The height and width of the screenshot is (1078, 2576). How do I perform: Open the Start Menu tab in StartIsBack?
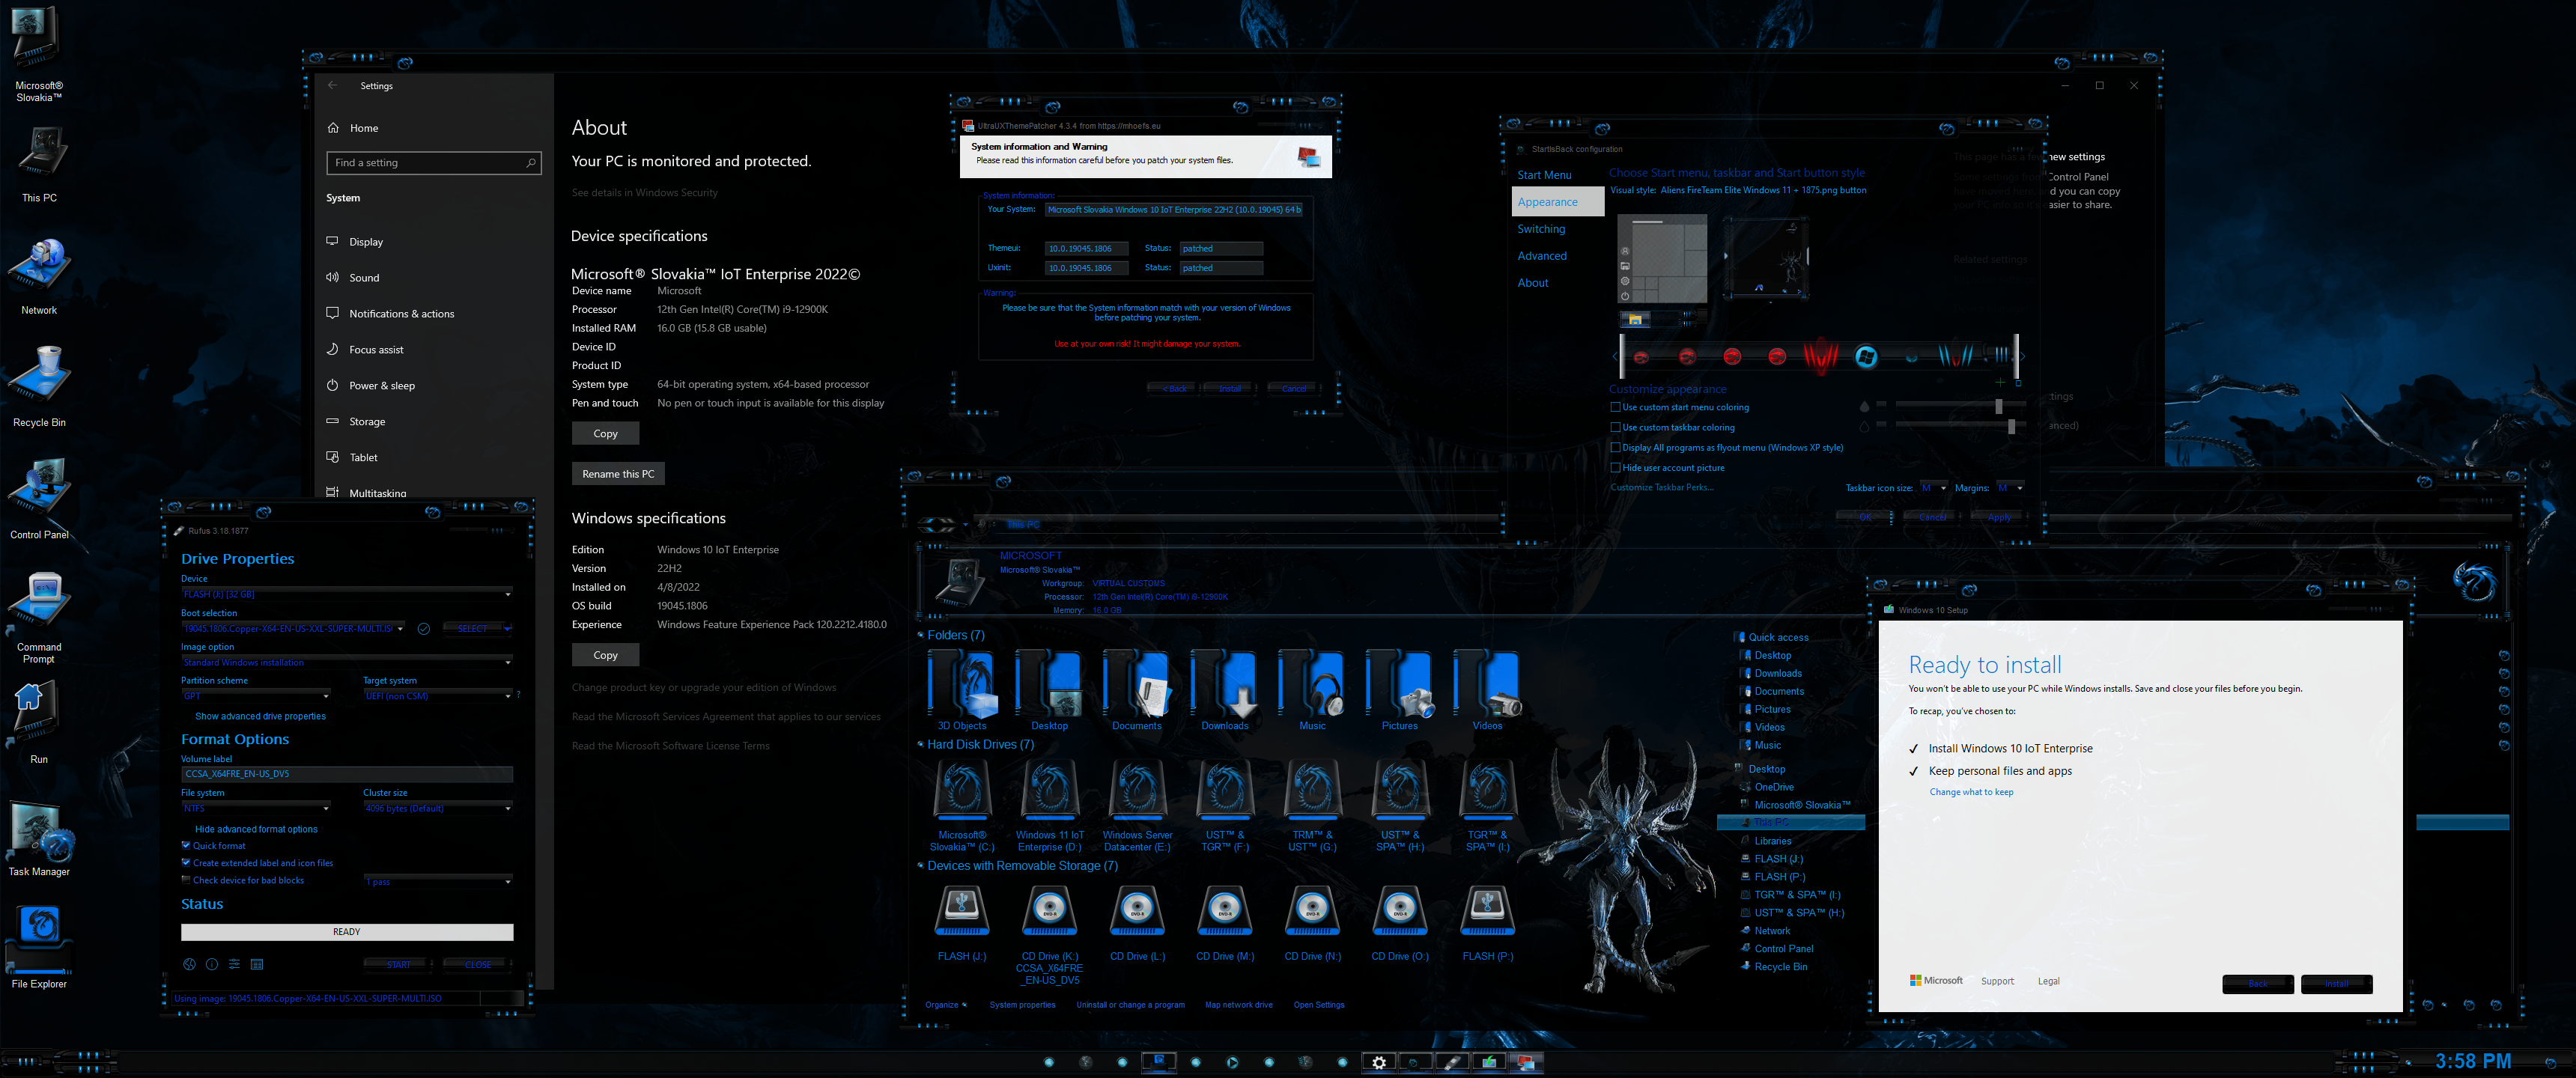pyautogui.click(x=1544, y=175)
